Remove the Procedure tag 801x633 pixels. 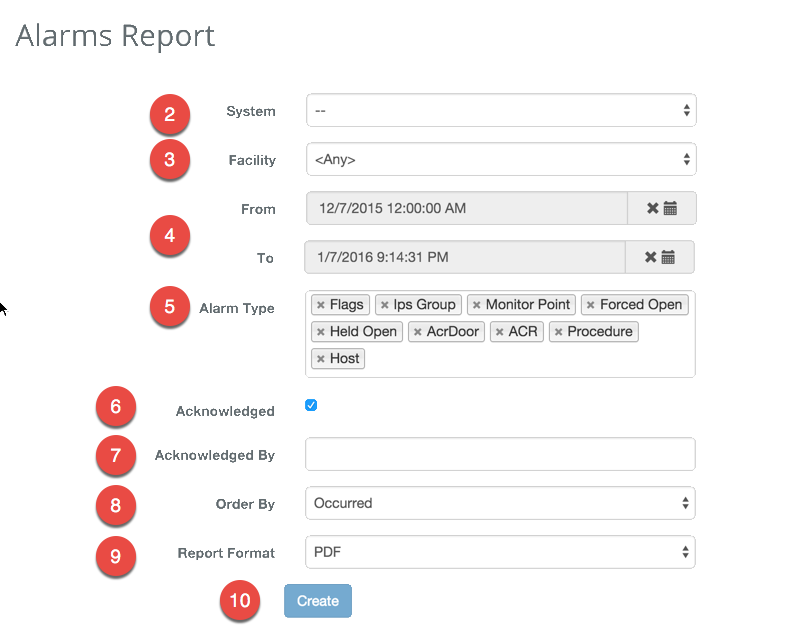coord(558,332)
